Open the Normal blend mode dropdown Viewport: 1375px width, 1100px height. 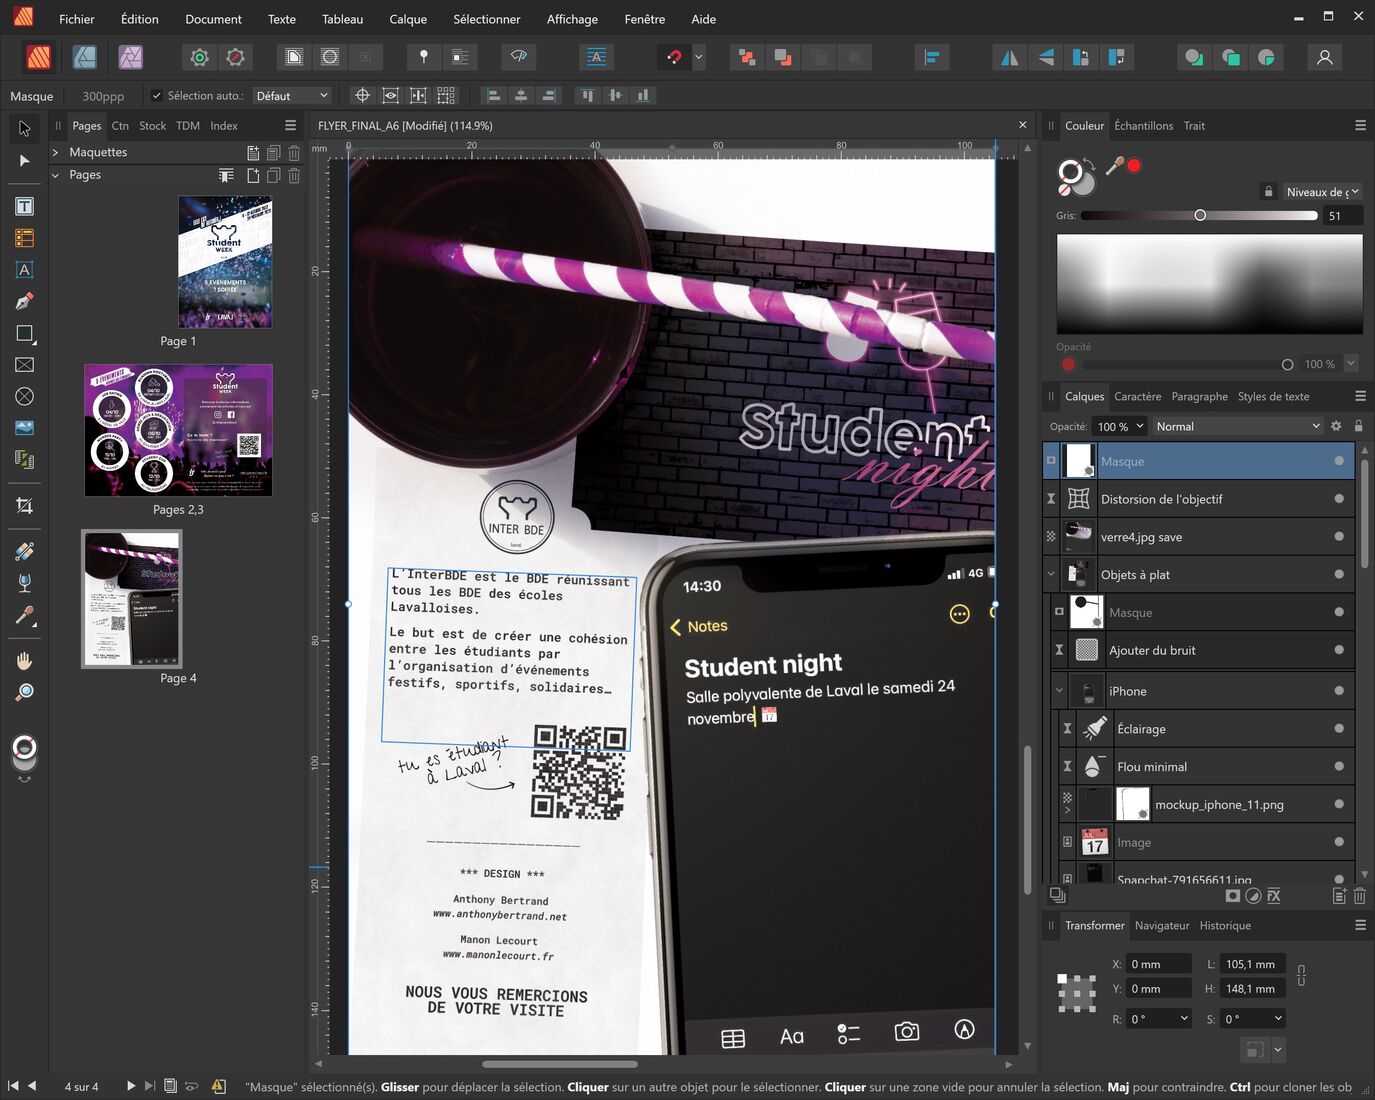(x=1238, y=426)
